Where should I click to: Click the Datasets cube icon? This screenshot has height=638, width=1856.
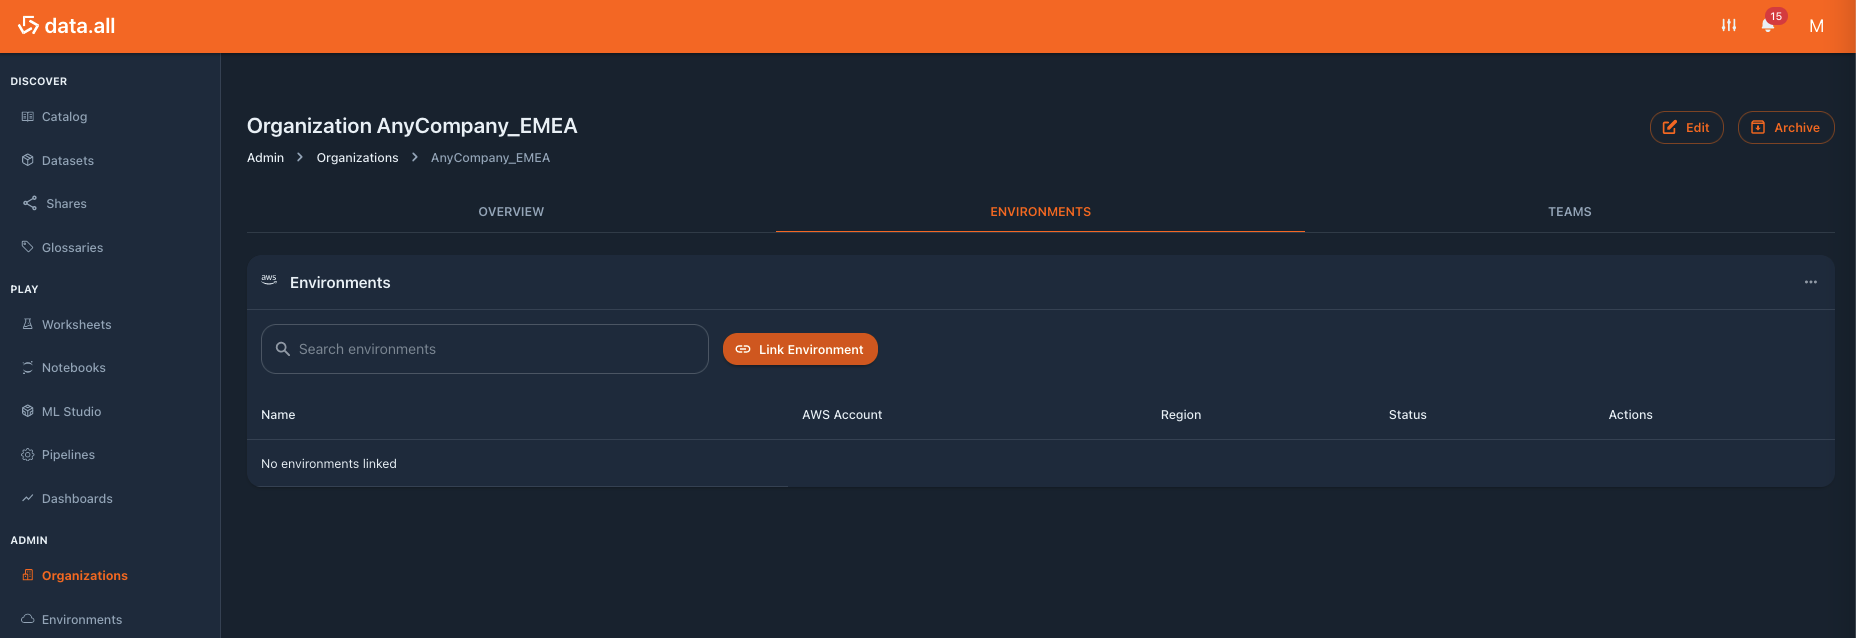point(28,160)
